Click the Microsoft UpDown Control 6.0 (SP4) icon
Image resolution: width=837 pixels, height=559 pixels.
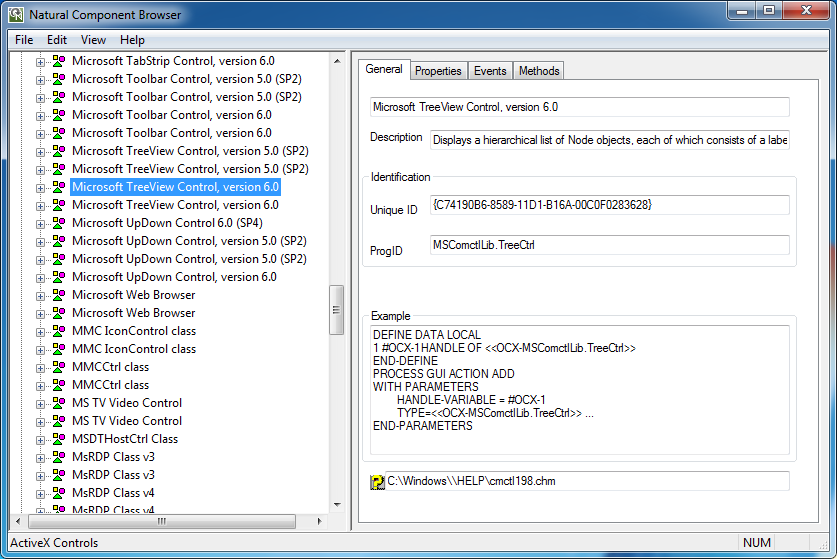point(59,223)
